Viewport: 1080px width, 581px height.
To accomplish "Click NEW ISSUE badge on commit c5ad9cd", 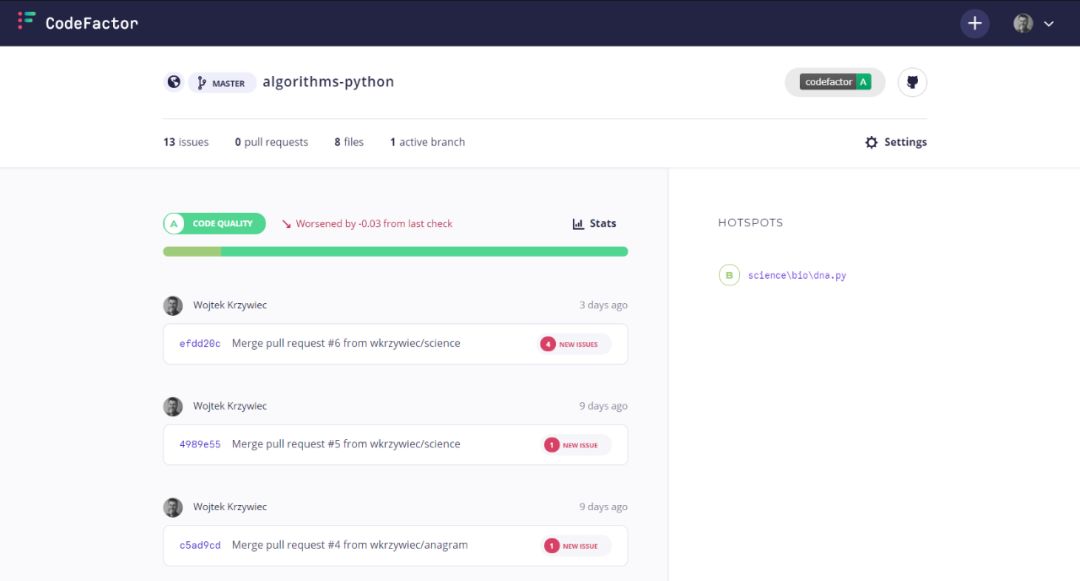I will (x=576, y=546).
